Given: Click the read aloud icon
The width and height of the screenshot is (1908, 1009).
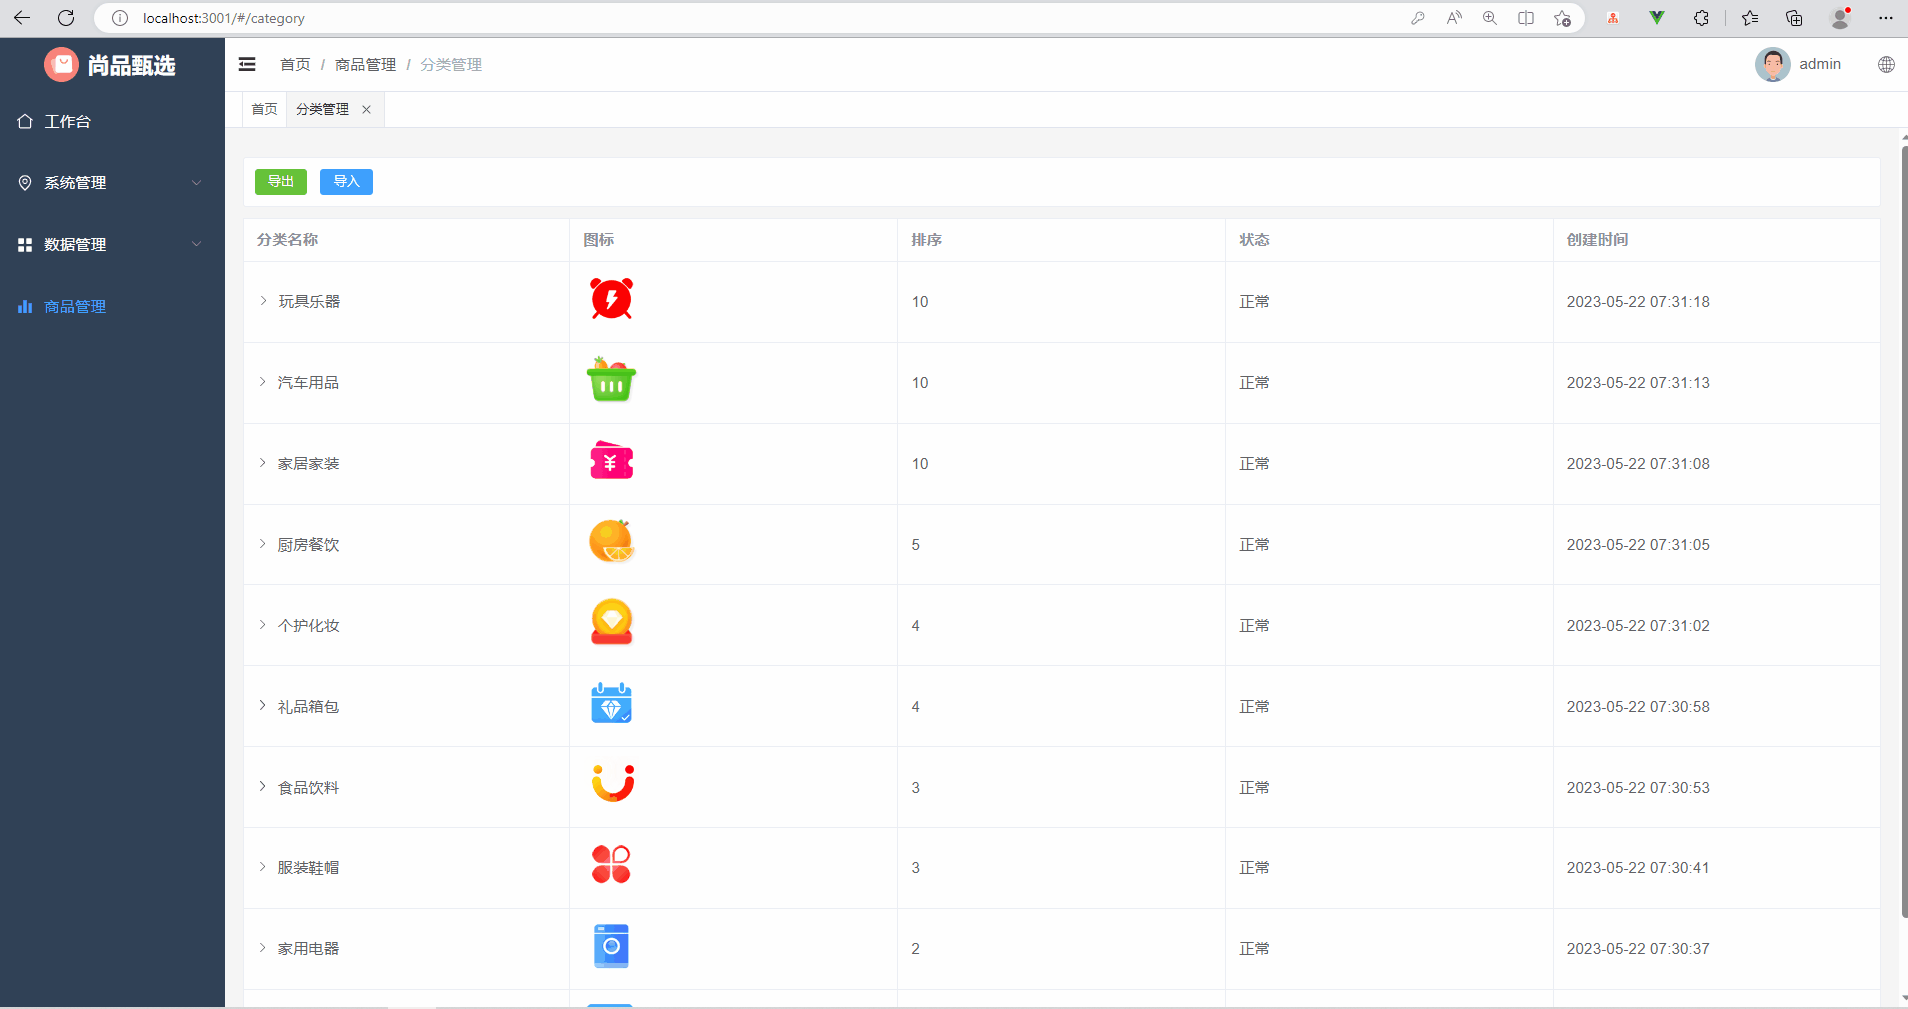Looking at the screenshot, I should [x=1454, y=18].
